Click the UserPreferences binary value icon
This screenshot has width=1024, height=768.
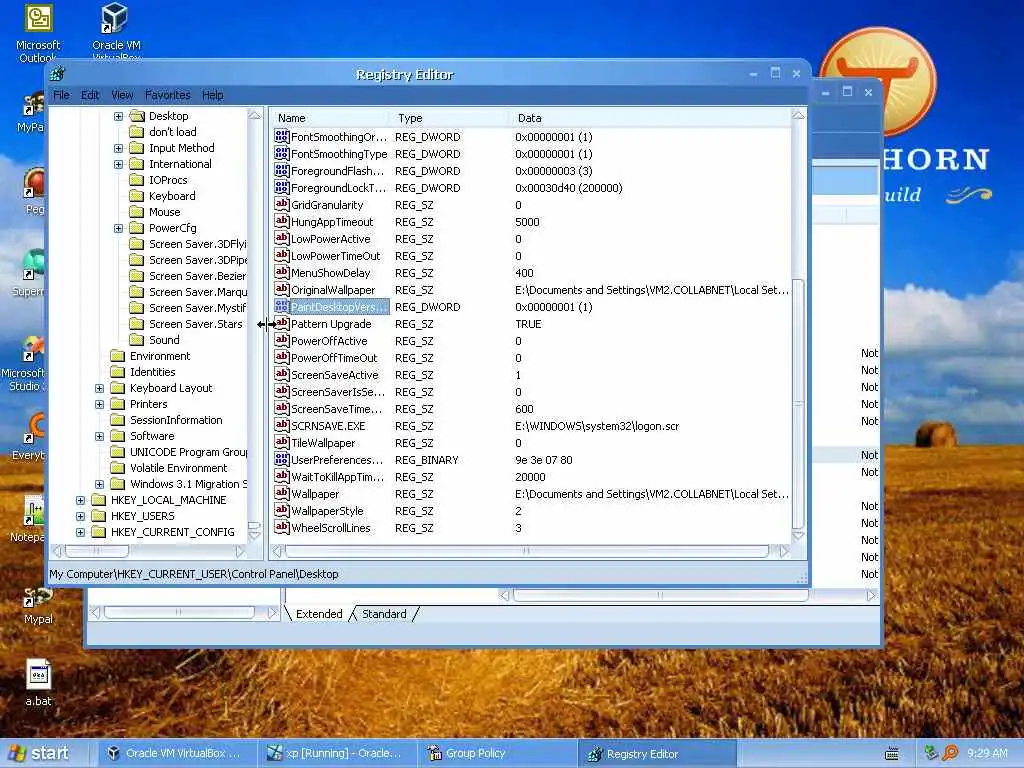(281, 460)
